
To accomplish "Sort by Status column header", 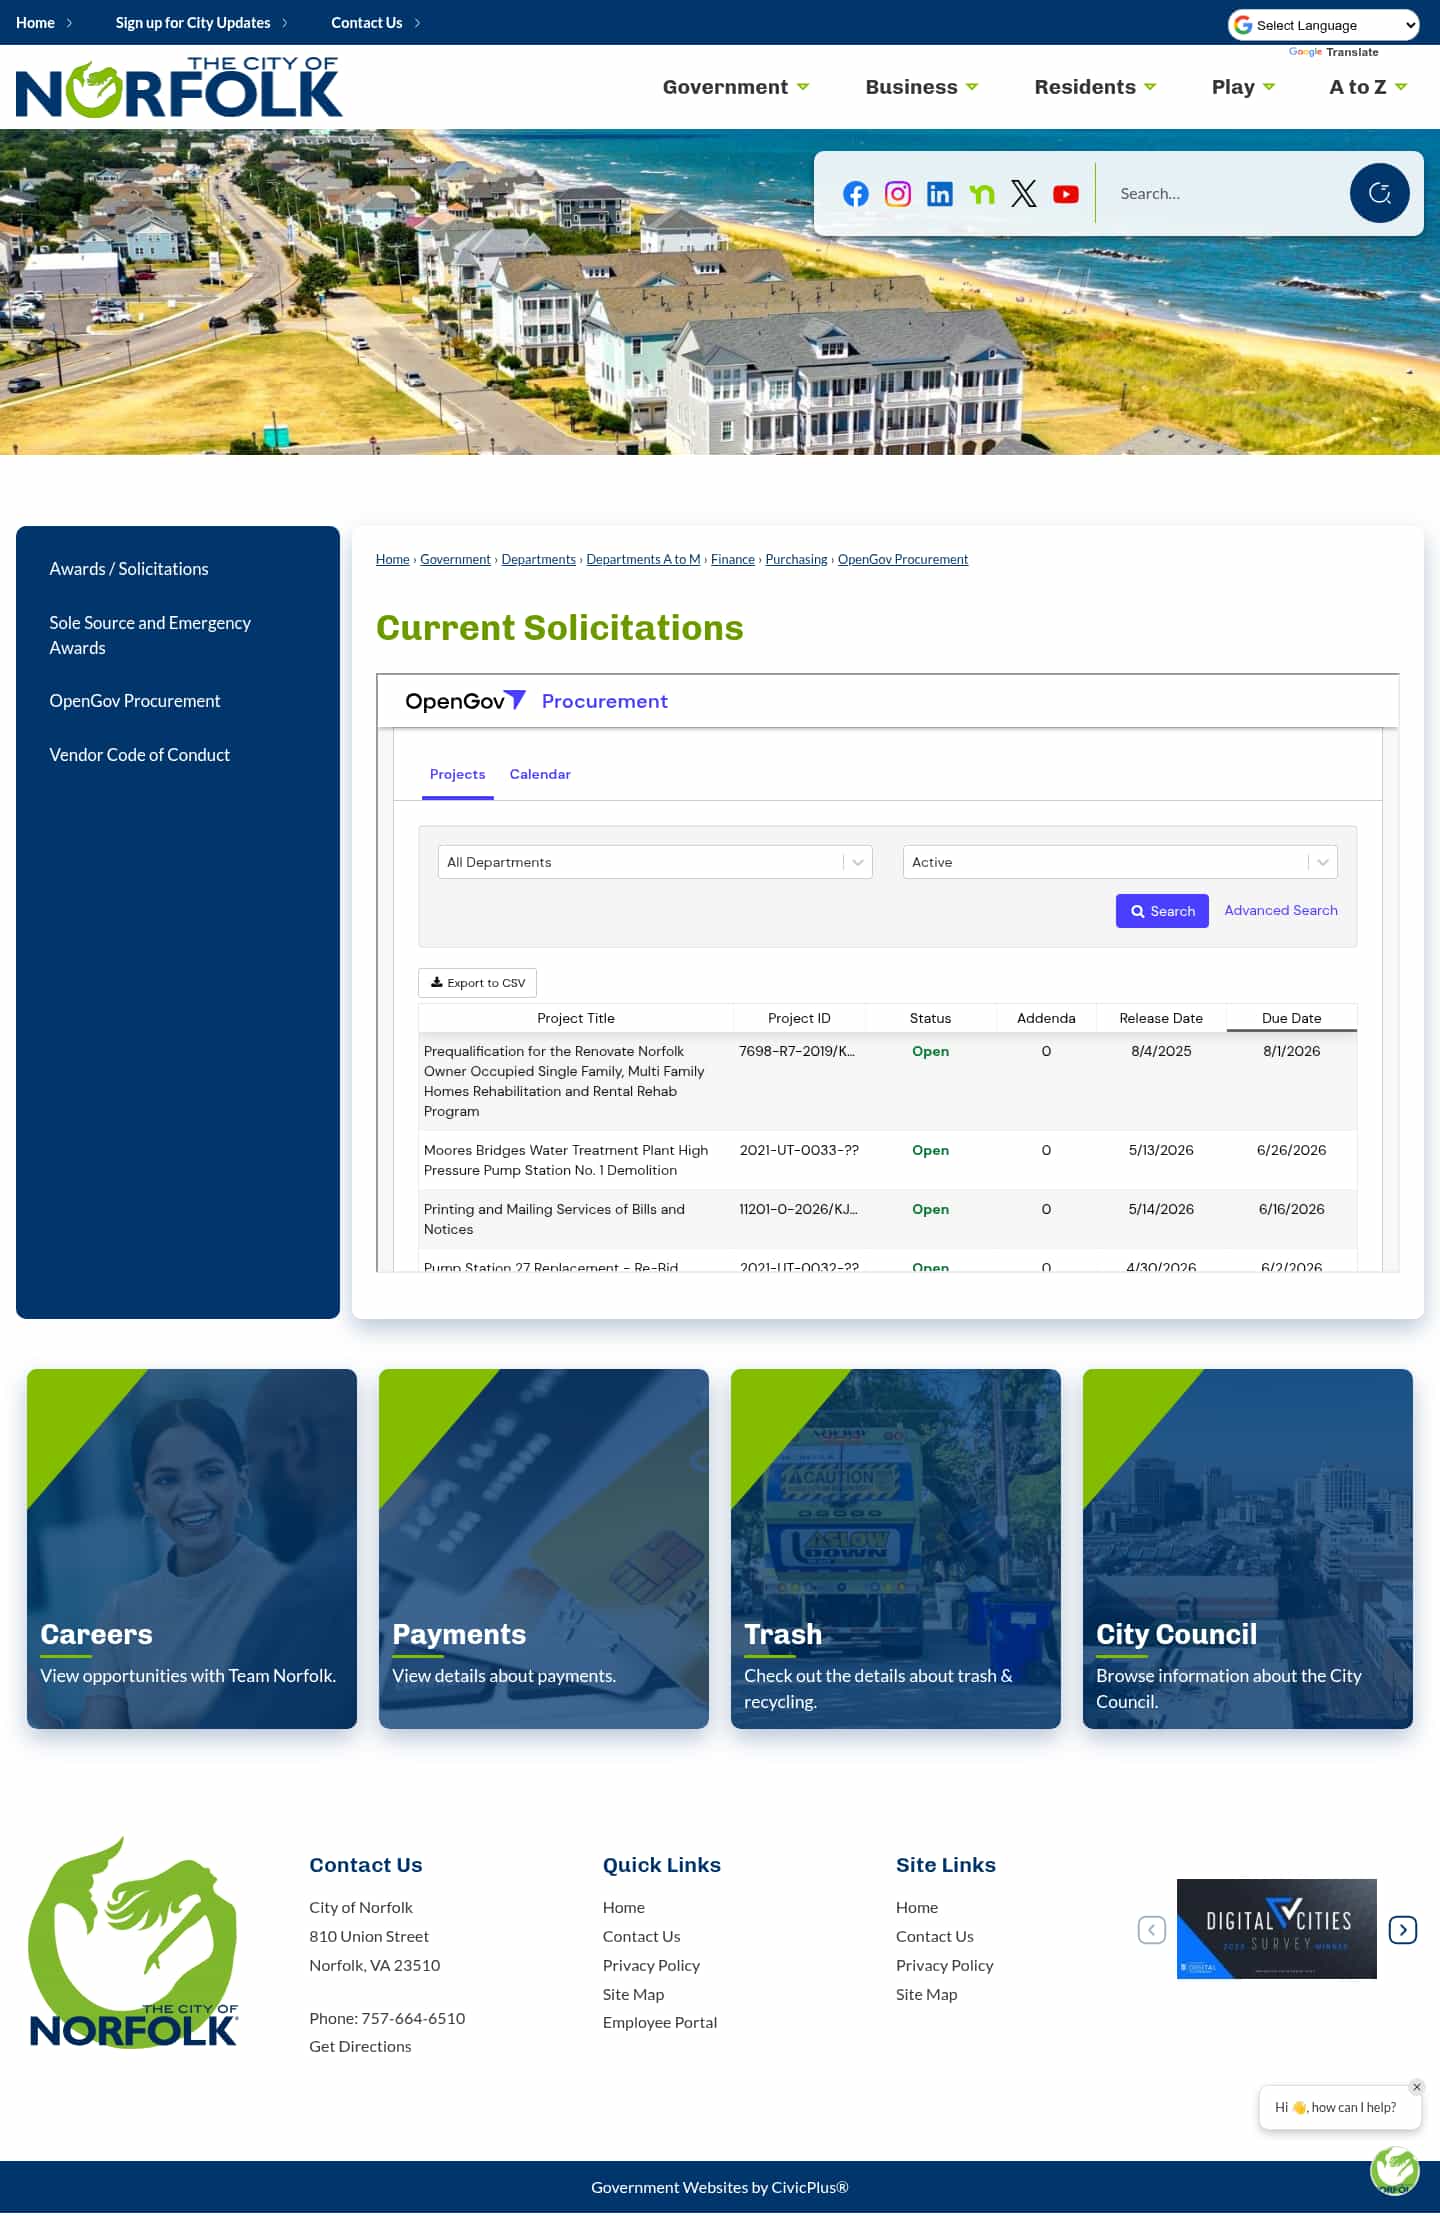I will [x=930, y=1018].
